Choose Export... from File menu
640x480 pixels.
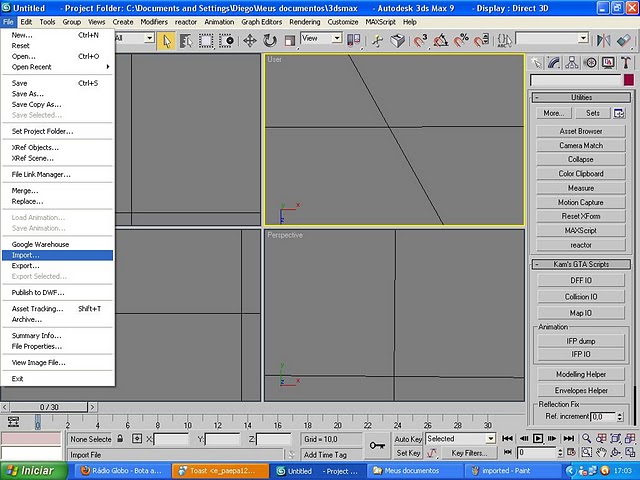point(57,266)
